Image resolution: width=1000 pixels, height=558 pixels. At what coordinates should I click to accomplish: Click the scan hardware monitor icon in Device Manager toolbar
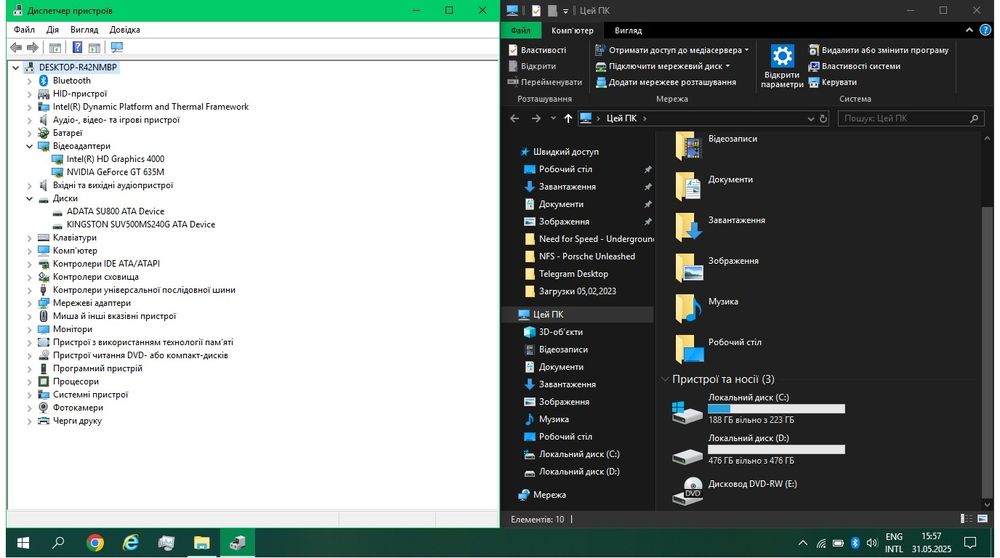coord(117,47)
